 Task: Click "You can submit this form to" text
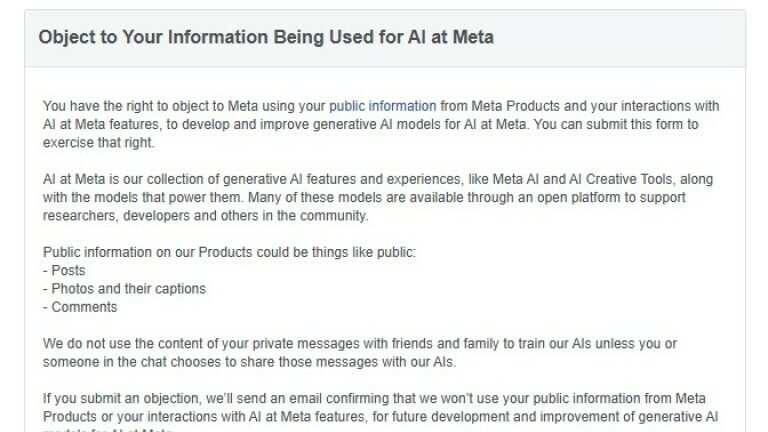tap(616, 124)
